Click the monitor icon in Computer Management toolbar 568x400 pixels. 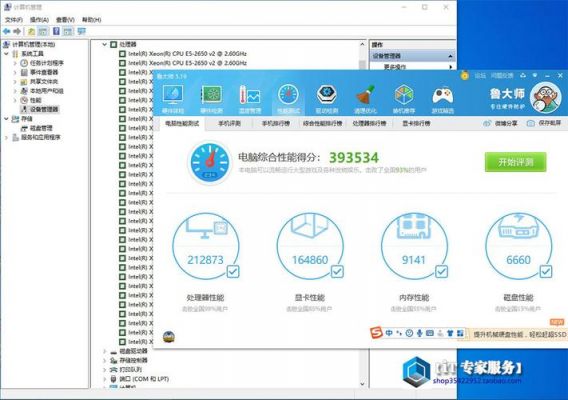point(82,31)
